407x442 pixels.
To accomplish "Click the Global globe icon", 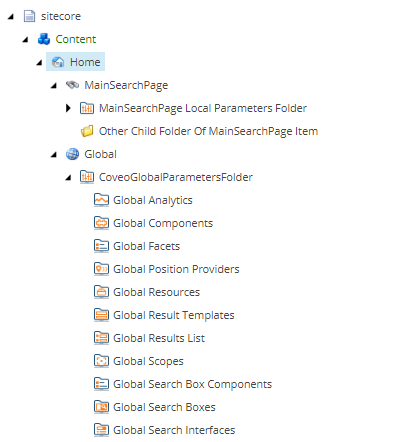I will click(x=72, y=154).
